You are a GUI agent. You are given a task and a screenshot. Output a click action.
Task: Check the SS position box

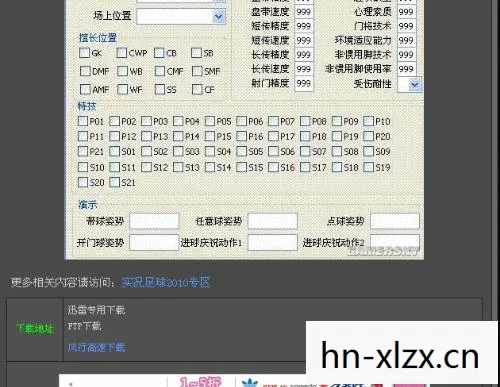160,89
